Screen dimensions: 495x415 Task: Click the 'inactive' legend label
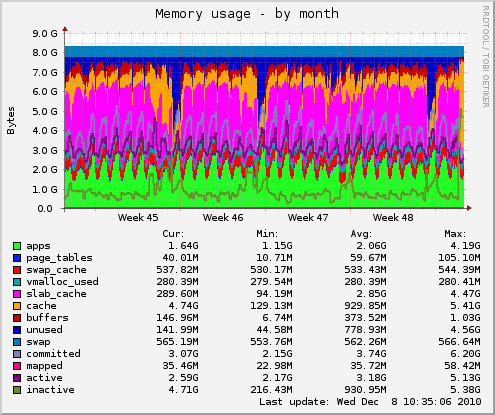tap(50, 390)
